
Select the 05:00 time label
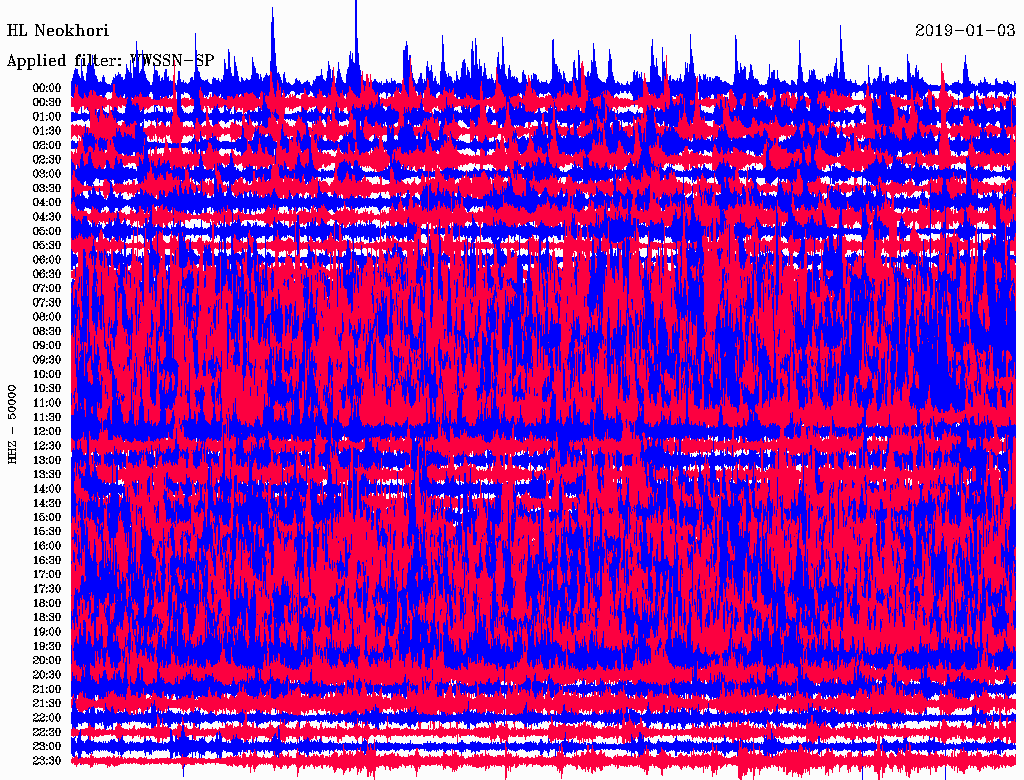(46, 231)
